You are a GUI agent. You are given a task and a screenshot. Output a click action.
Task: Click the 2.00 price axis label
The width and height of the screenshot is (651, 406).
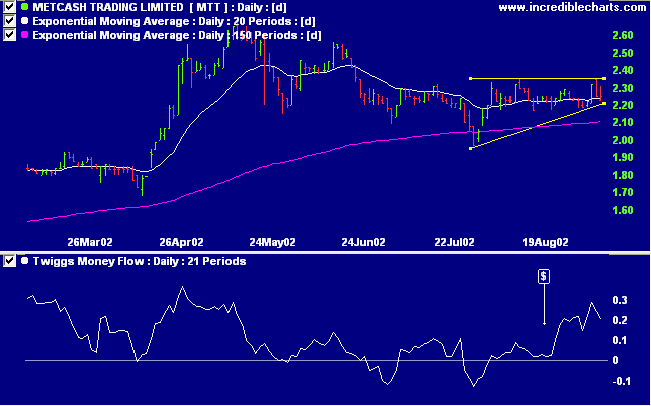623,140
